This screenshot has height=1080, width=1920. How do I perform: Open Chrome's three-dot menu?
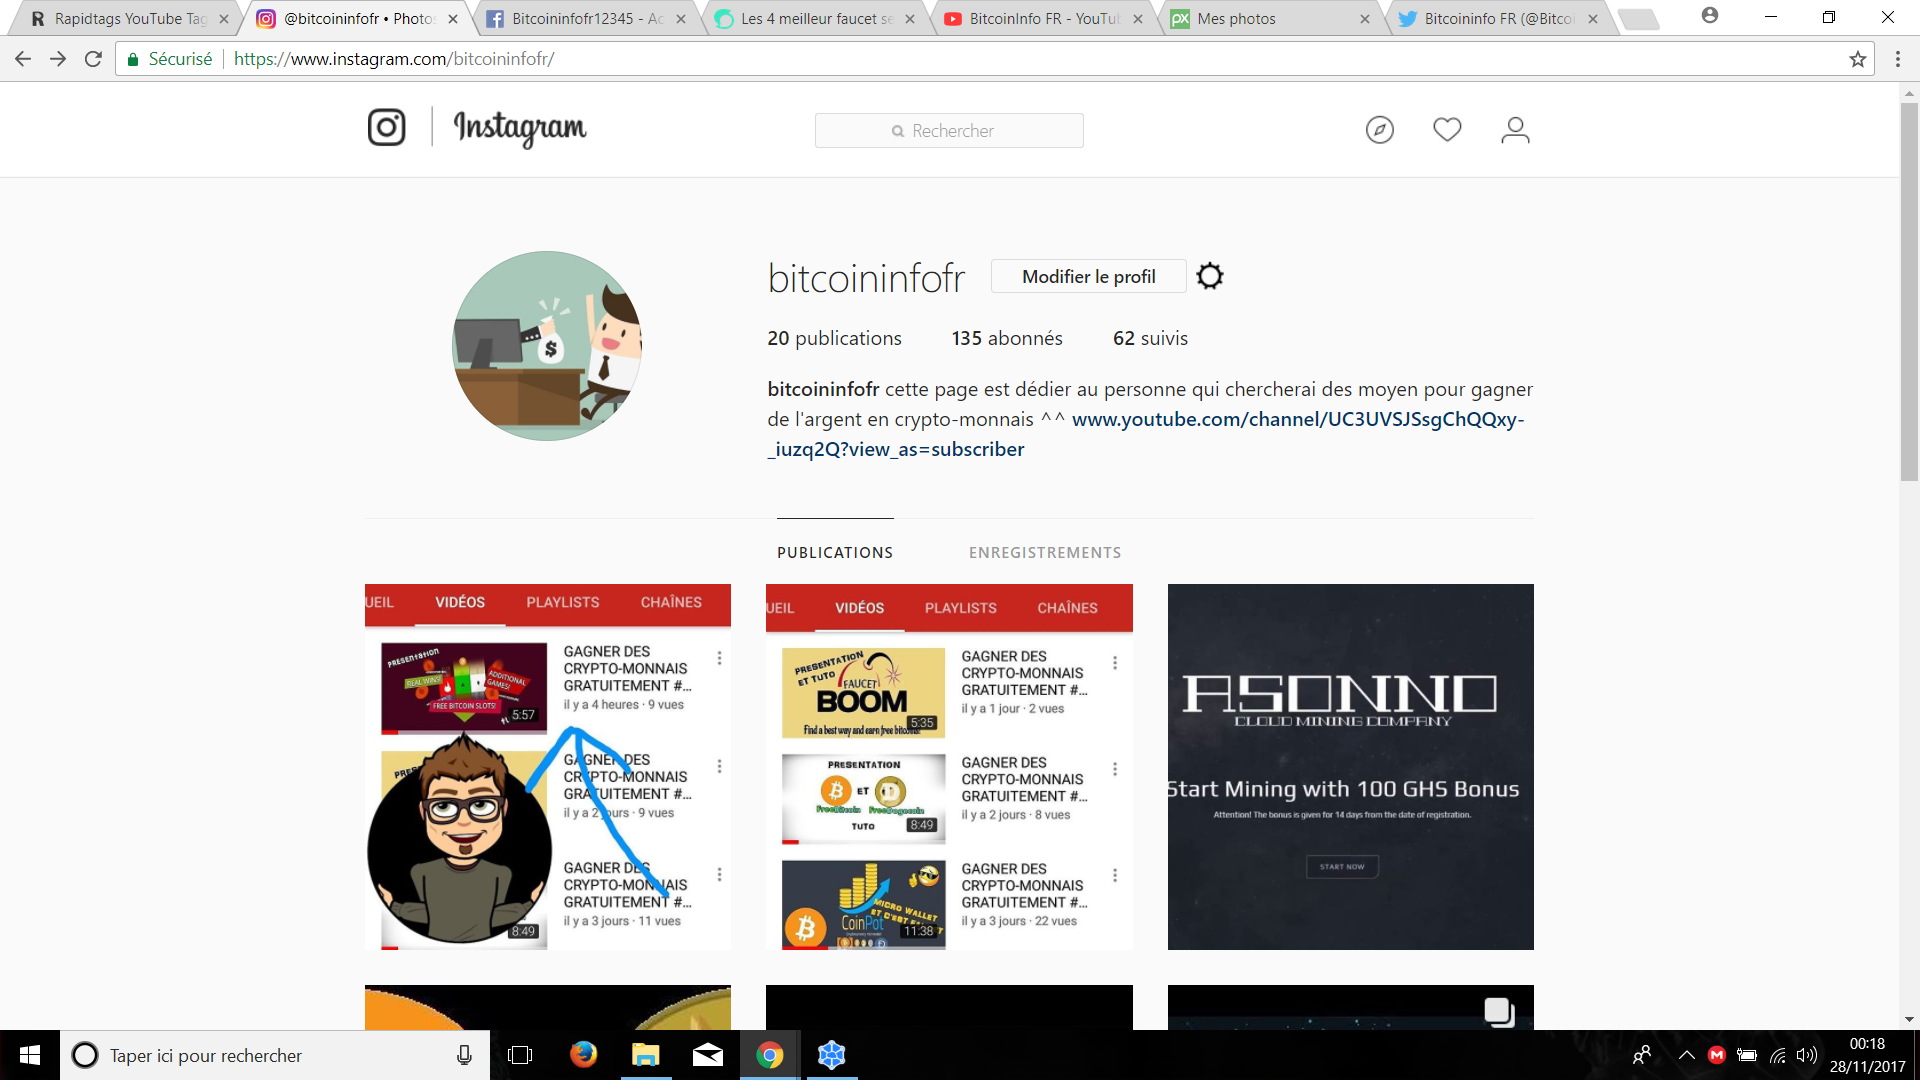tap(1898, 59)
